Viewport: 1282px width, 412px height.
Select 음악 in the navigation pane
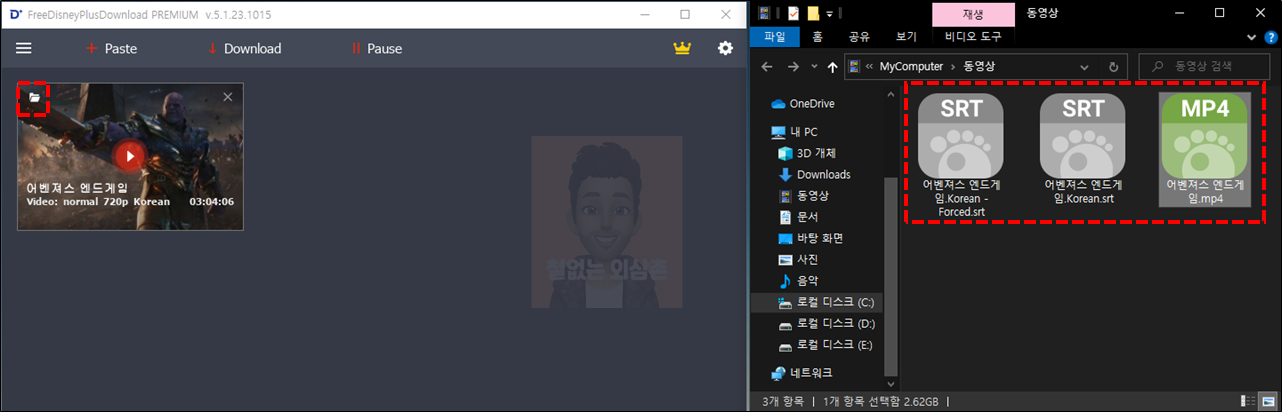pos(798,281)
